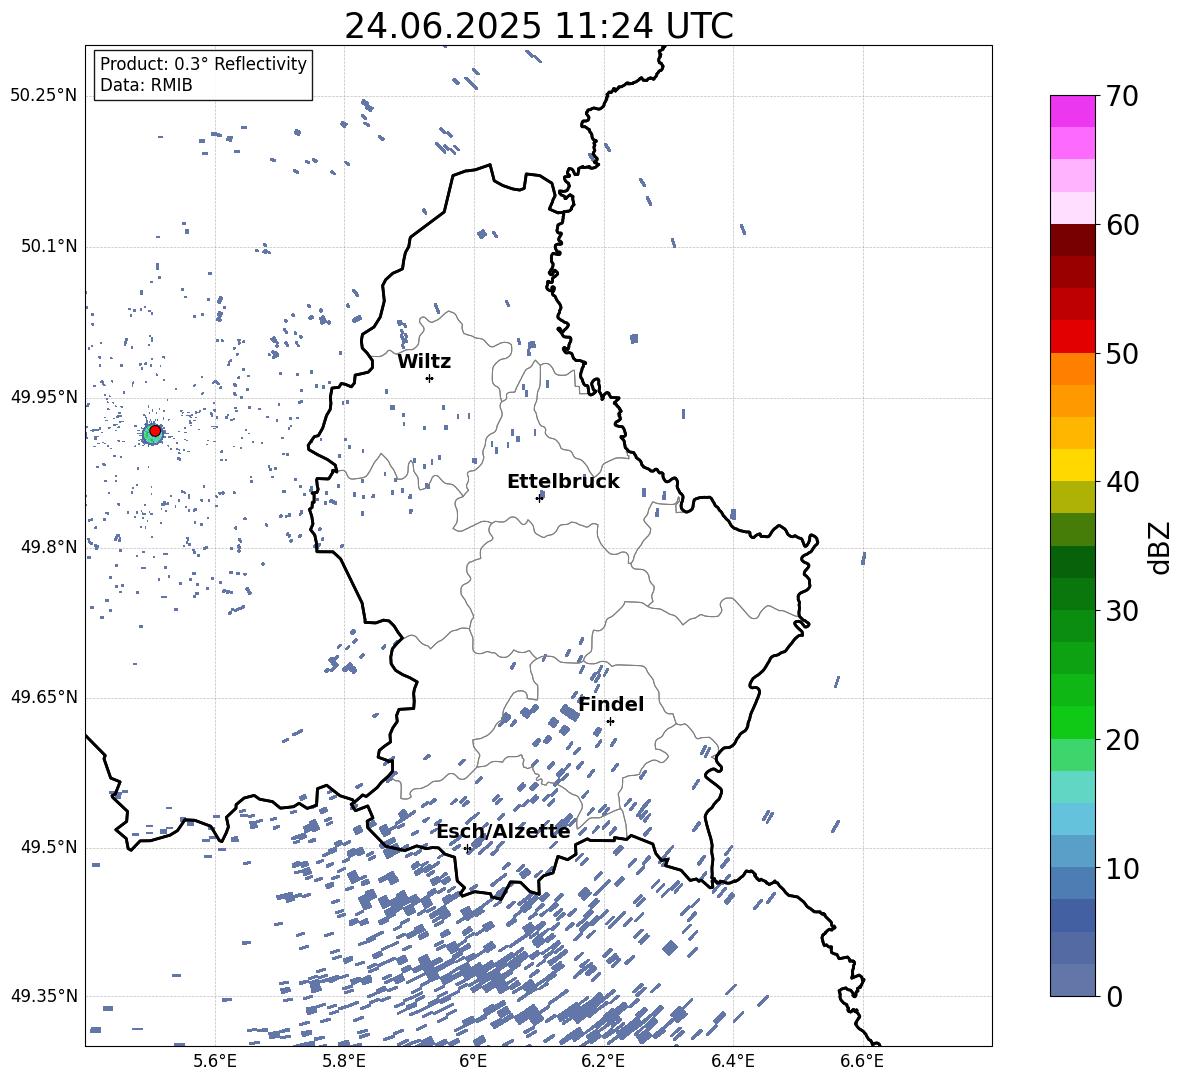Click the bright green colorbar segment above 20
The image size is (1184, 1081).
coord(1072,722)
